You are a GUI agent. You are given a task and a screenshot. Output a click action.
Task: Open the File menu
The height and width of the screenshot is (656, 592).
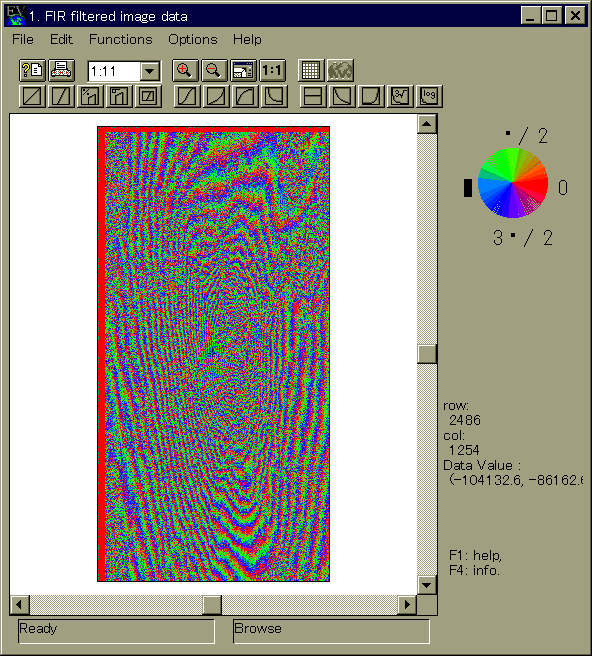[x=23, y=39]
